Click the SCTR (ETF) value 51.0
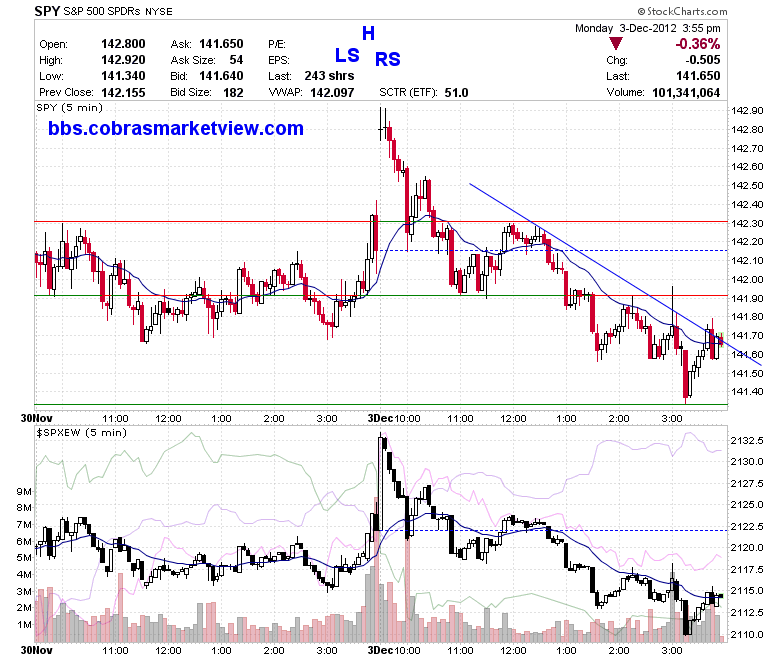 pyautogui.click(x=457, y=93)
